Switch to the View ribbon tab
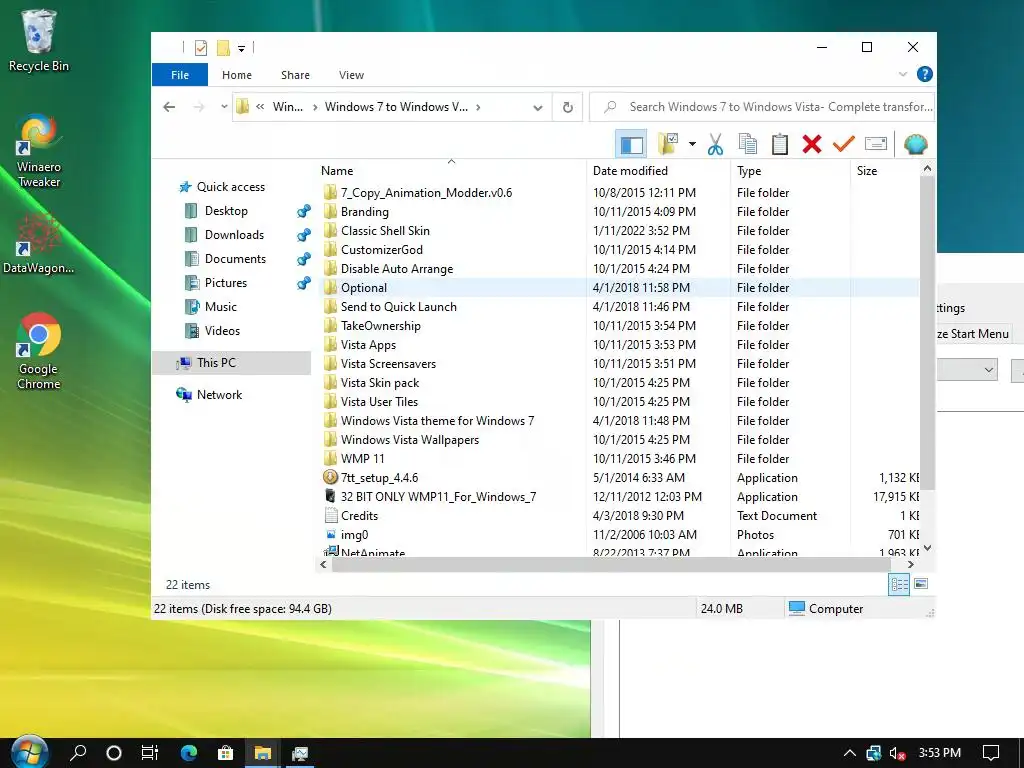Image resolution: width=1024 pixels, height=768 pixels. [x=351, y=75]
